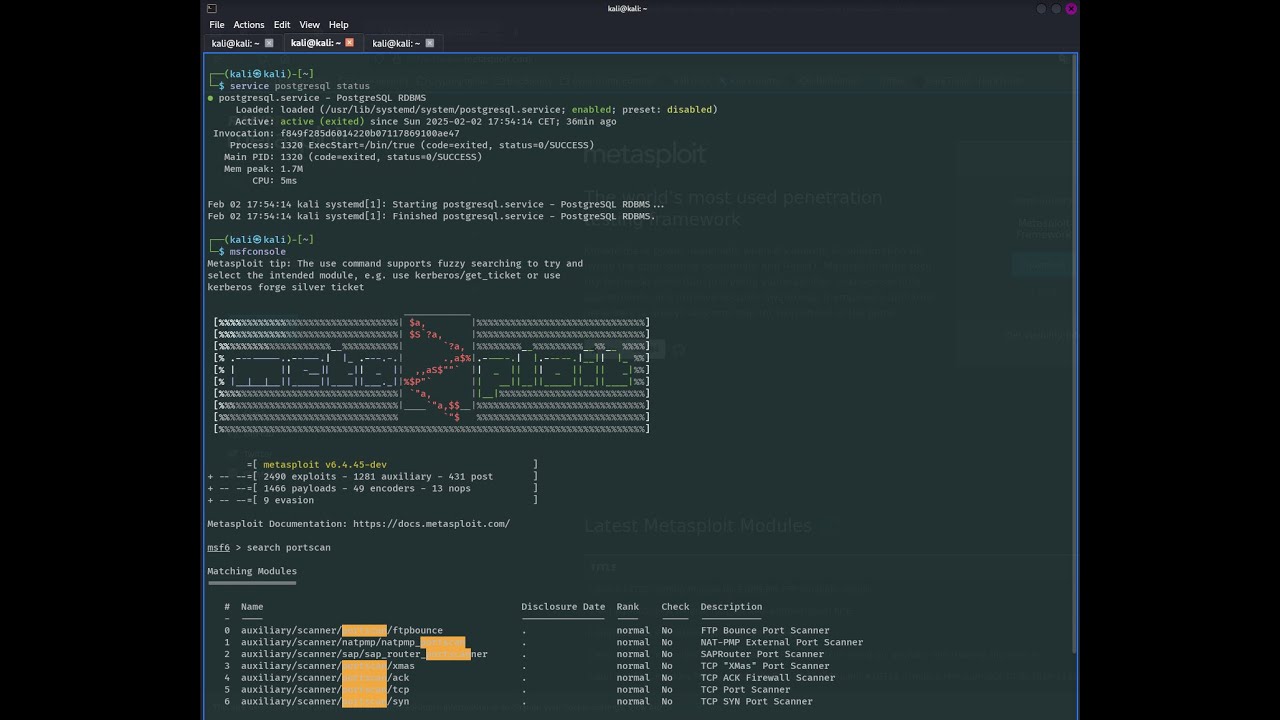Close the active middle terminal tab
Image resolution: width=1280 pixels, height=720 pixels.
349,43
